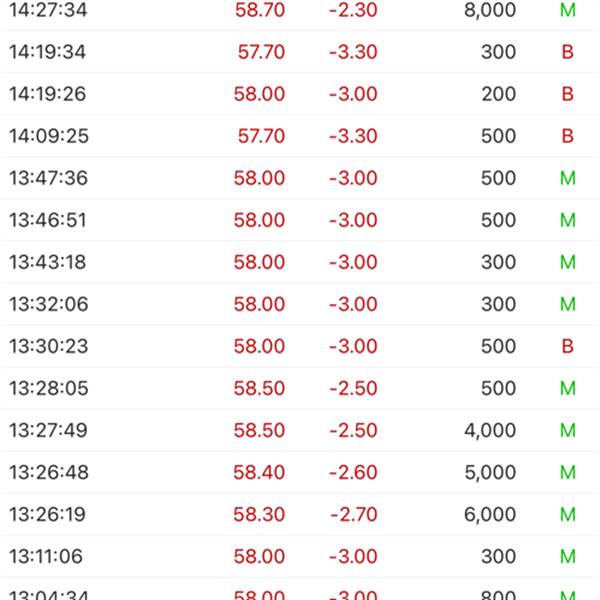Click the M indicator for the 13:46:51 trade
600x600 pixels.
point(568,220)
